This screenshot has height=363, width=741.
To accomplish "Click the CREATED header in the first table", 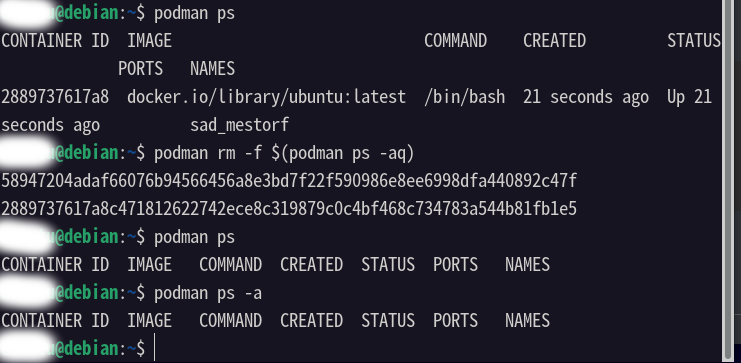I will point(554,41).
